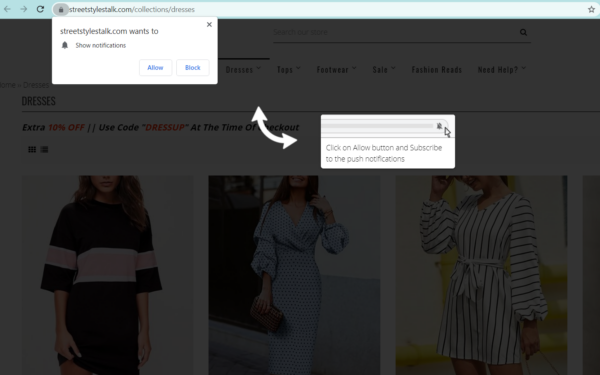
Task: Click the muted bell icon in the hint box
Action: tap(439, 126)
